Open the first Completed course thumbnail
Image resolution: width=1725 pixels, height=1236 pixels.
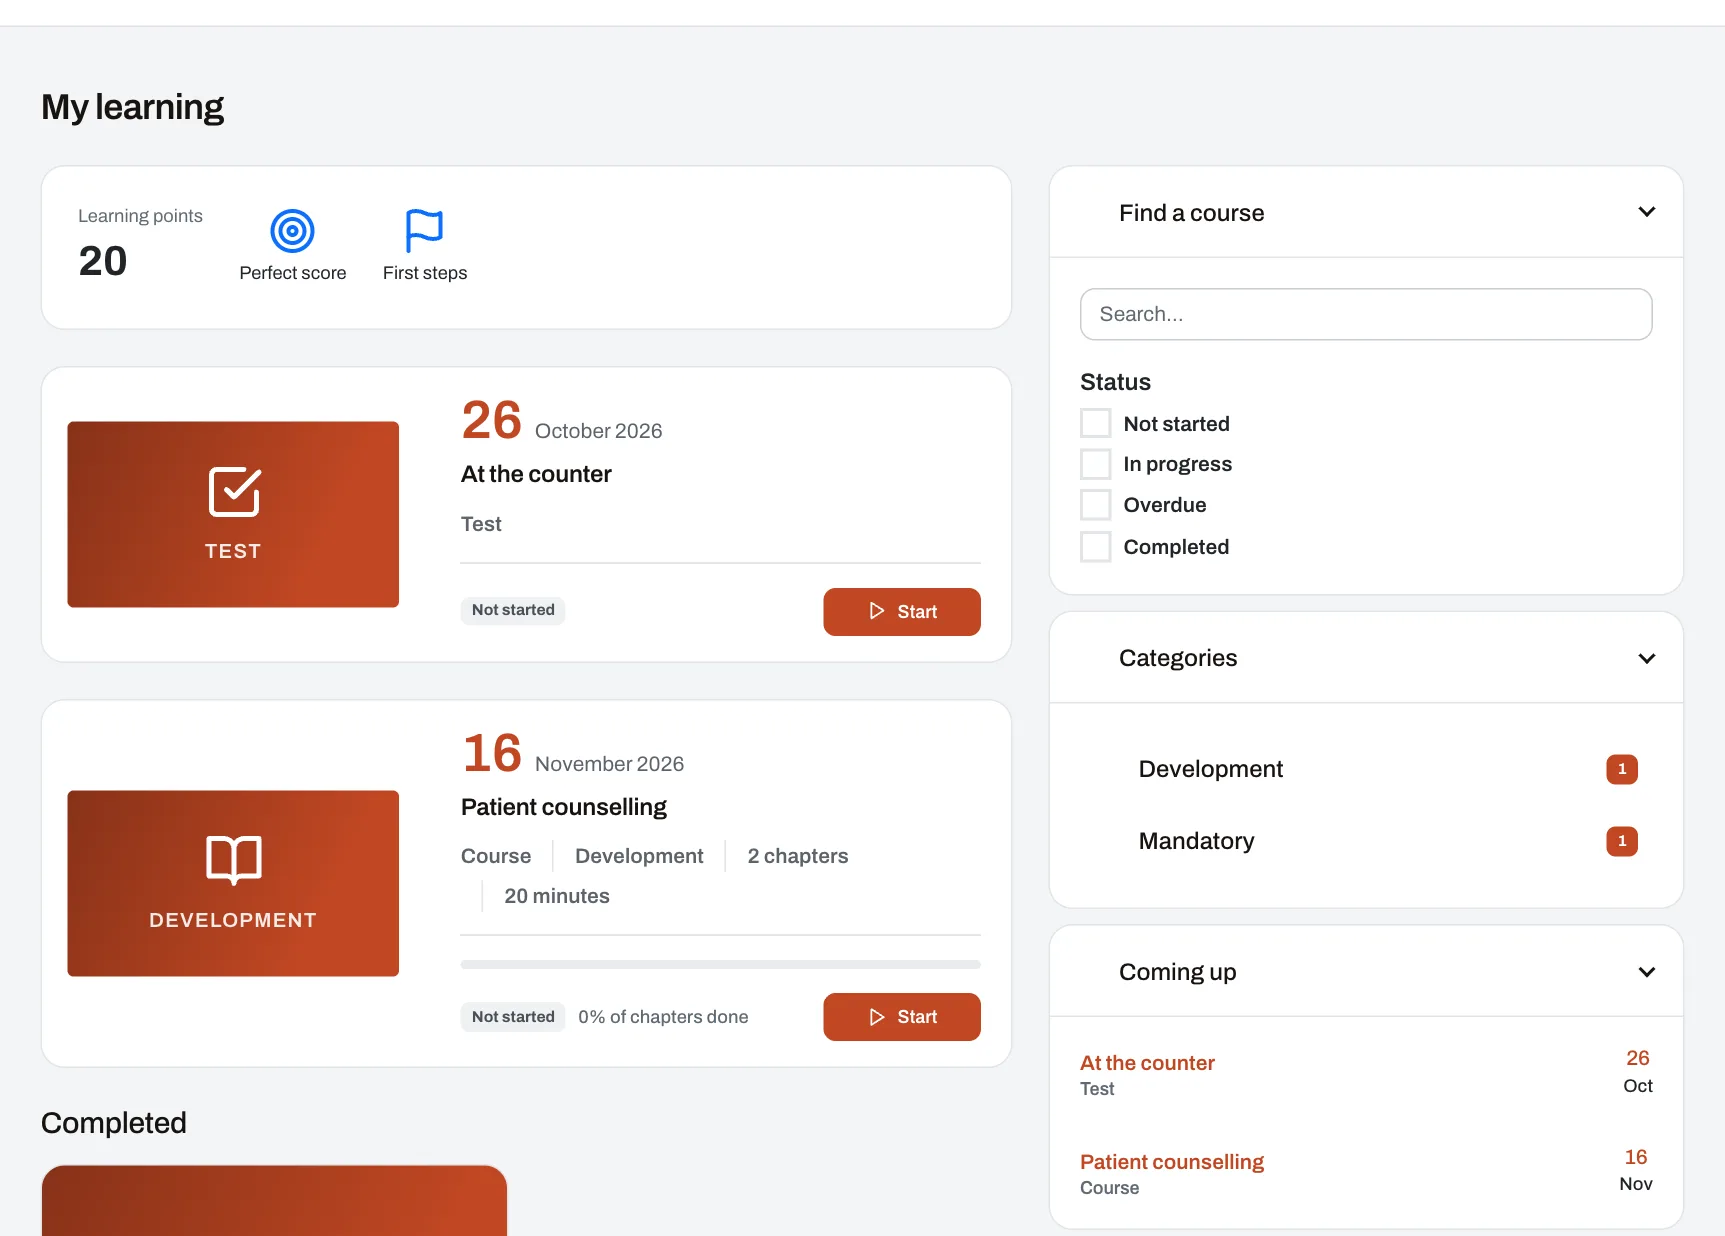275,1200
